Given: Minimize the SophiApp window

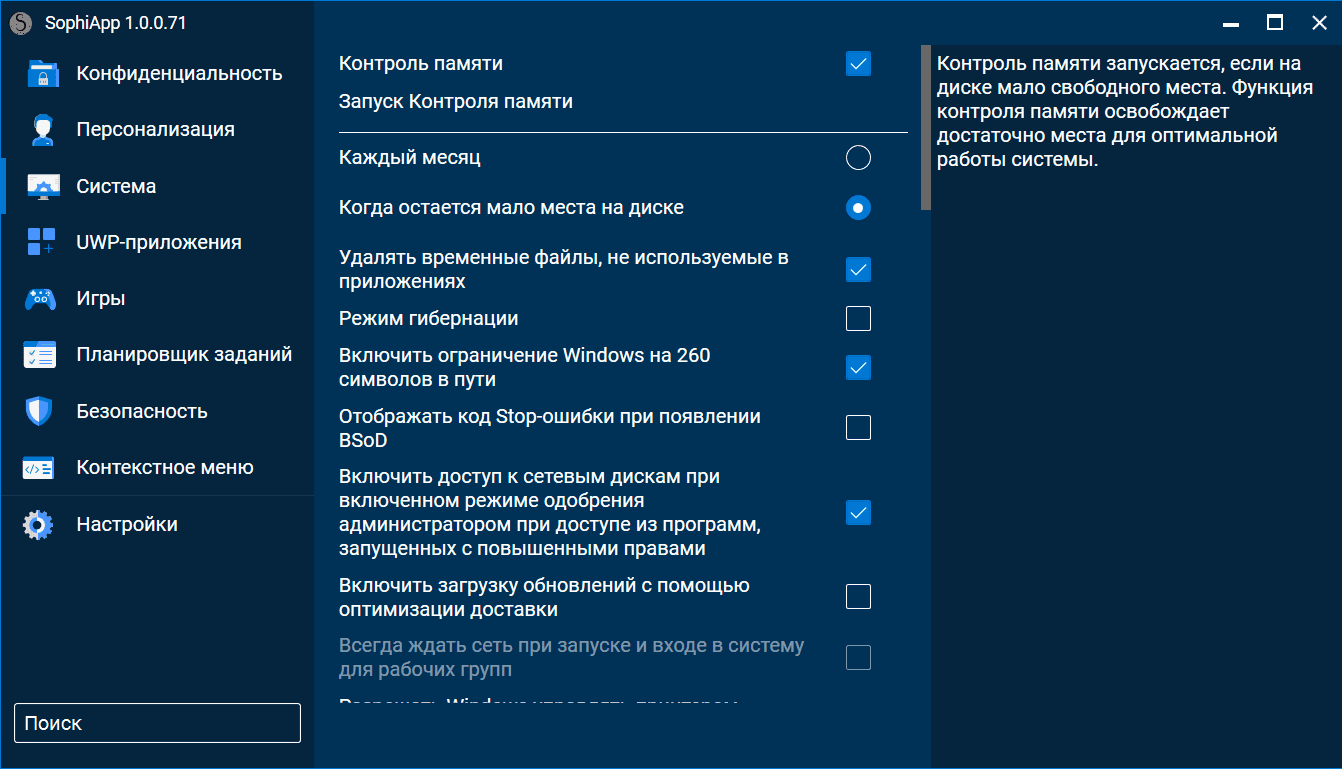Looking at the screenshot, I should pos(1231,23).
